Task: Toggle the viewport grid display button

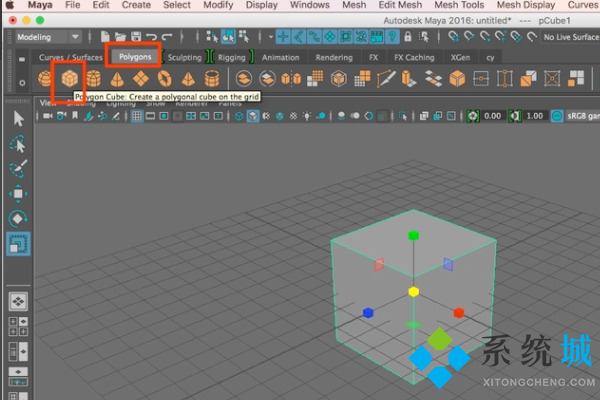Action: (x=137, y=116)
